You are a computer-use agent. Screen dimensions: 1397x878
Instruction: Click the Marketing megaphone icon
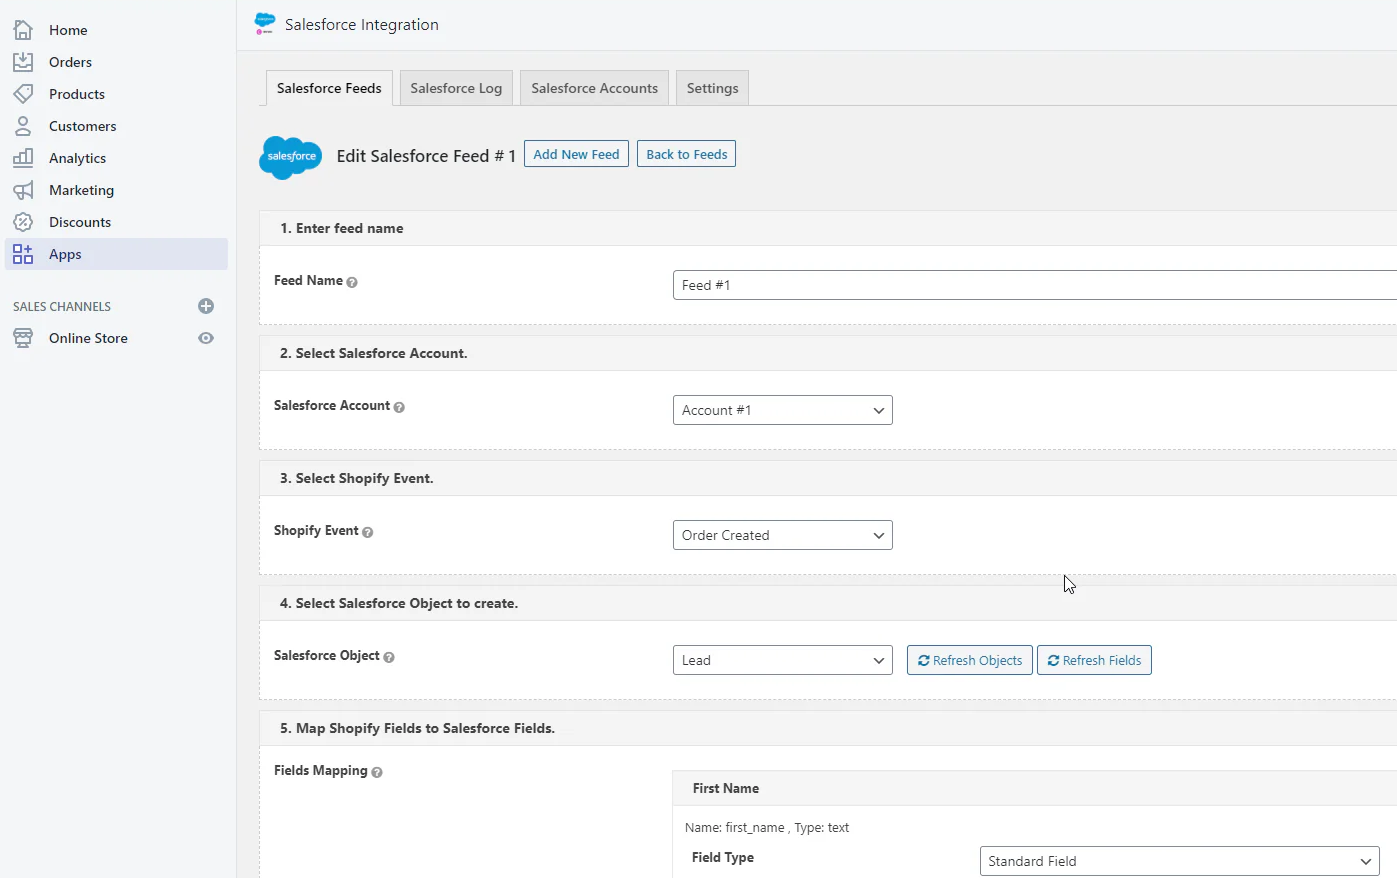pos(23,190)
